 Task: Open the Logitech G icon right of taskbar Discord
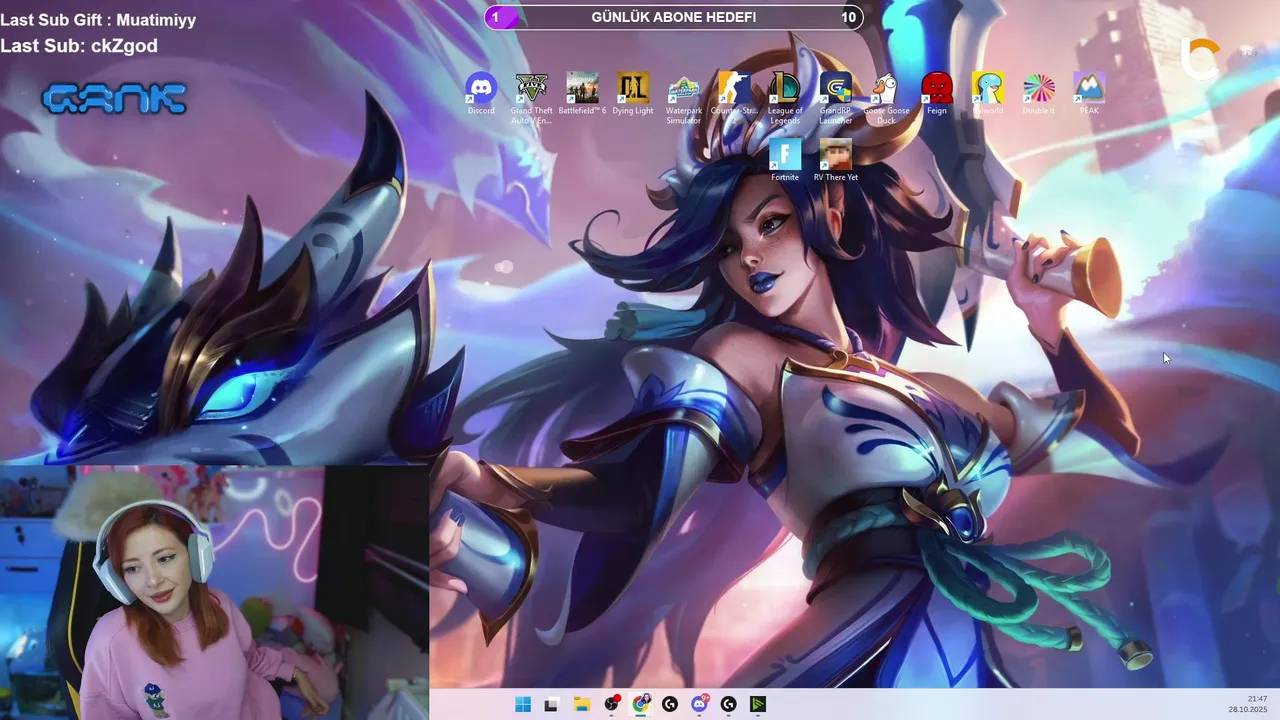pyautogui.click(x=729, y=704)
